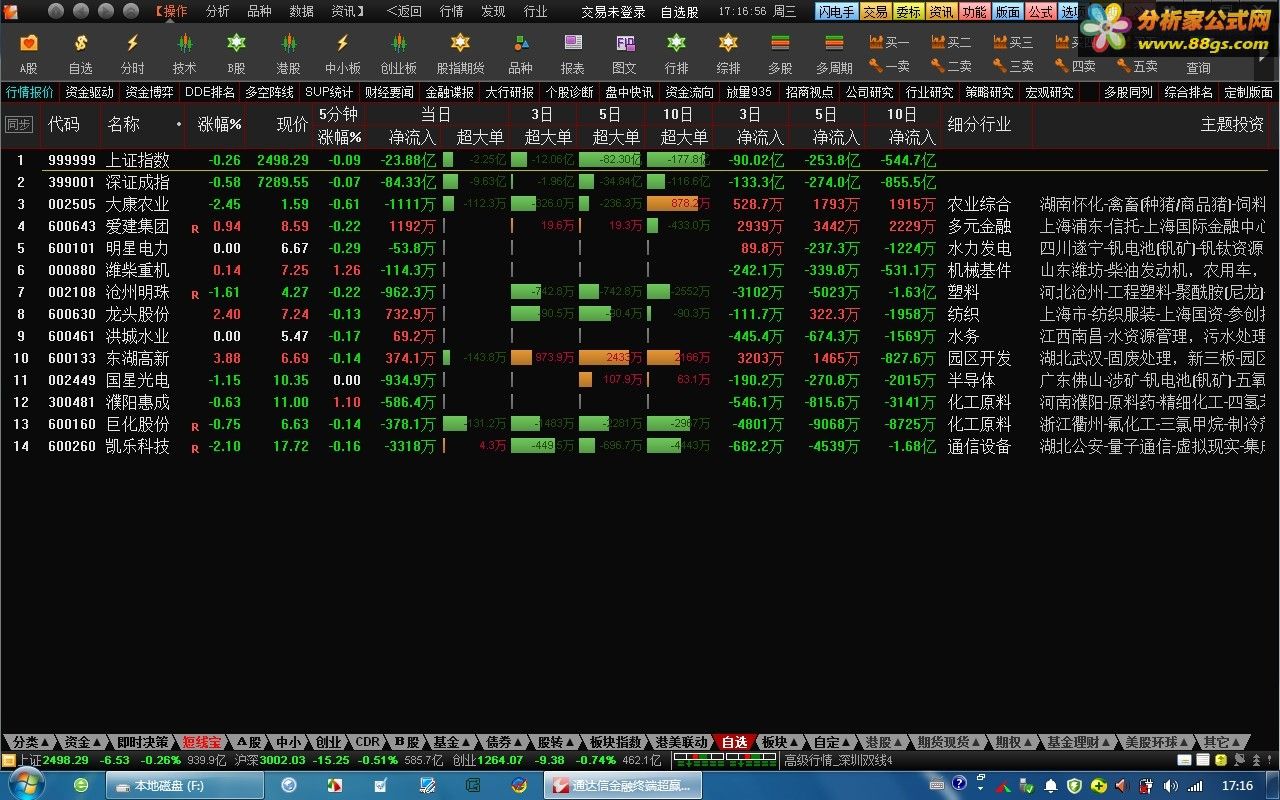The image size is (1280, 800).
Task: Open the 发现 menu item
Action: 493,12
